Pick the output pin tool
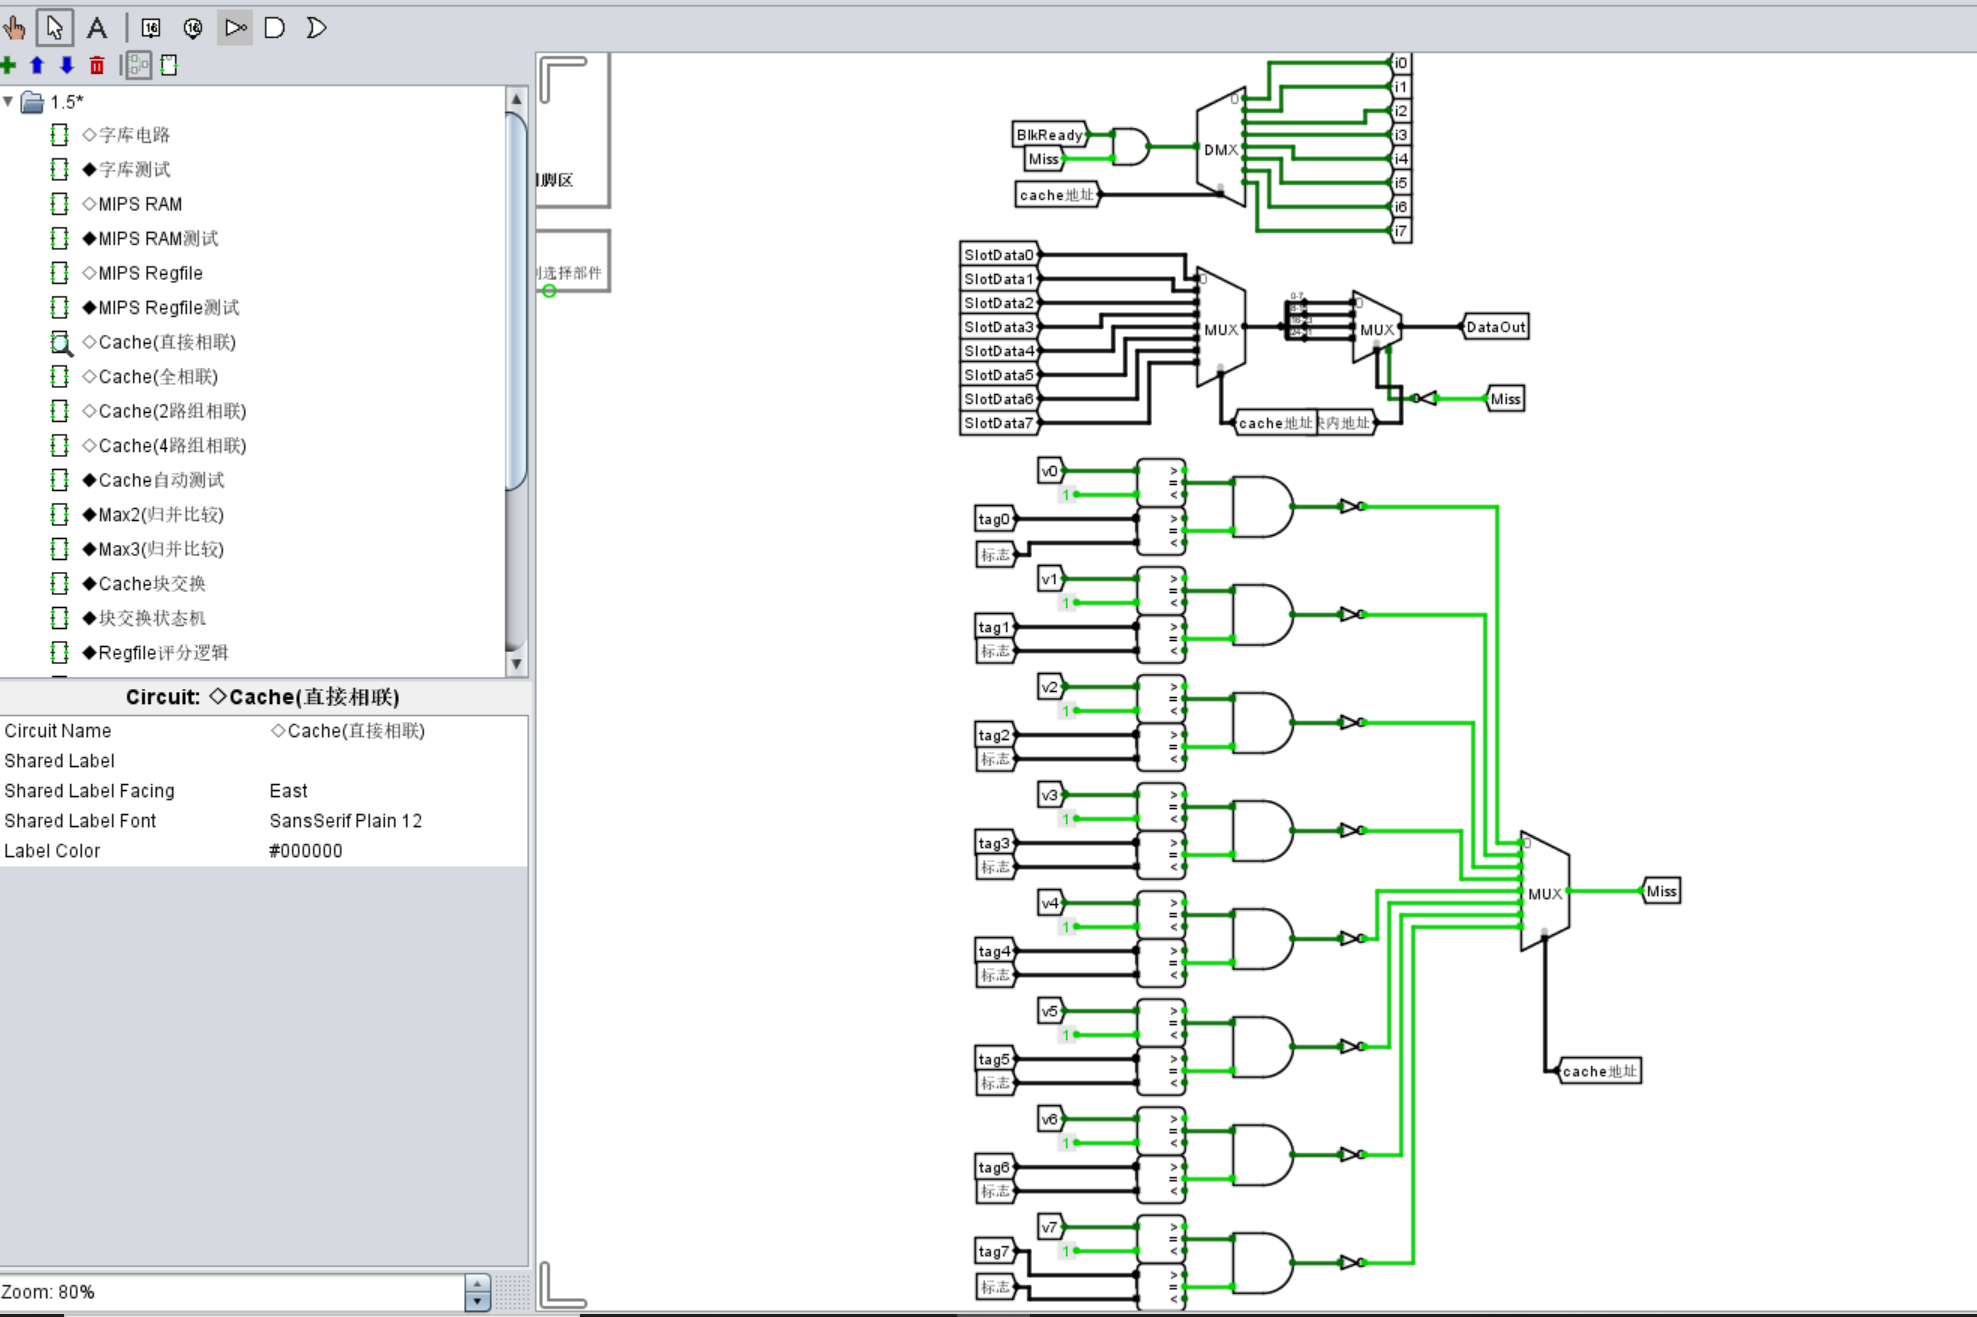Image resolution: width=1977 pixels, height=1317 pixels. click(x=193, y=27)
